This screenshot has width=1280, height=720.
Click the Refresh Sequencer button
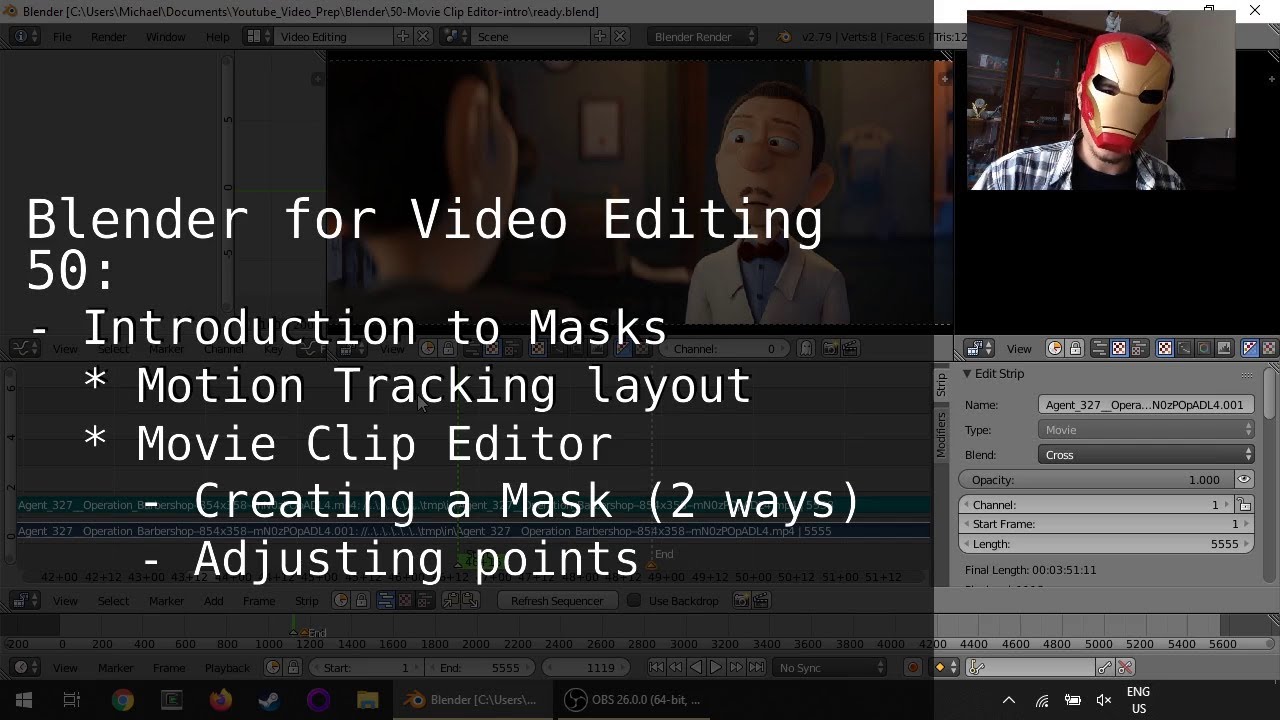(x=557, y=601)
